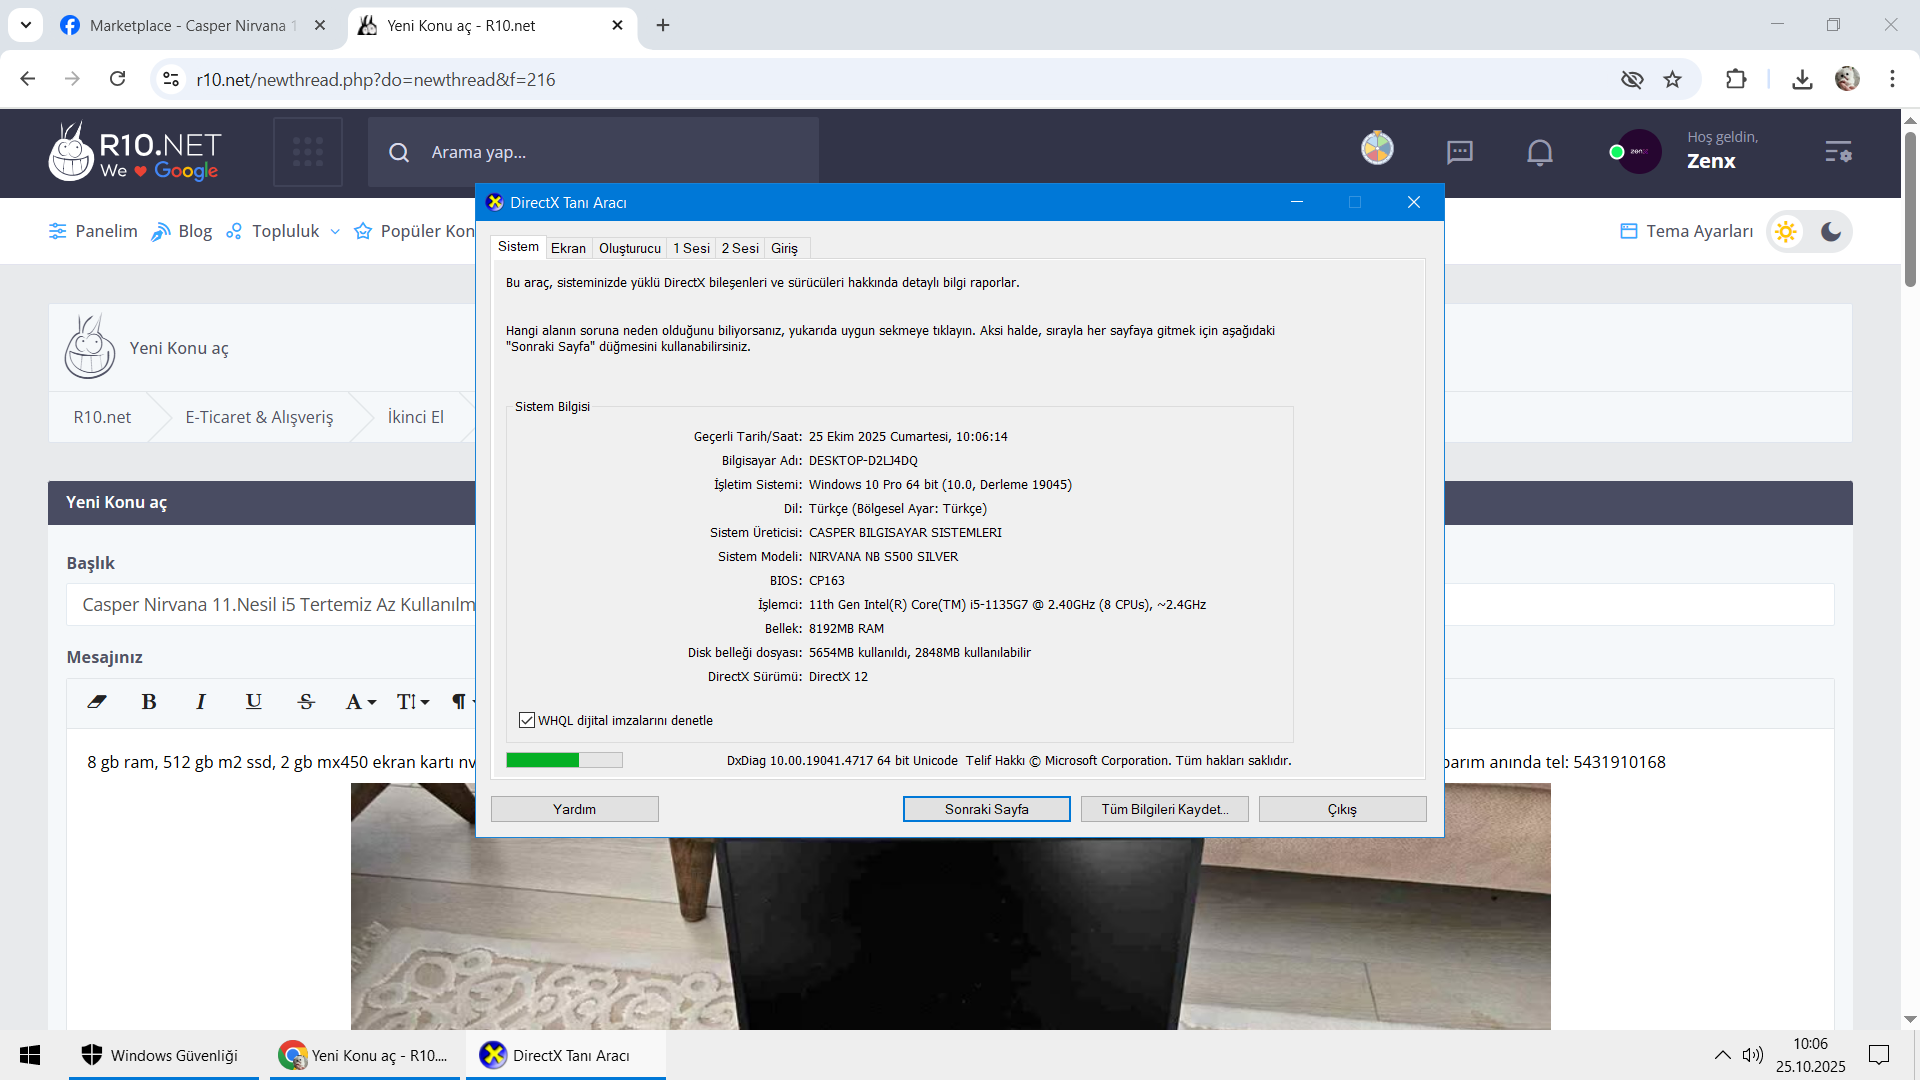Click the browser address bar URL

coord(376,79)
